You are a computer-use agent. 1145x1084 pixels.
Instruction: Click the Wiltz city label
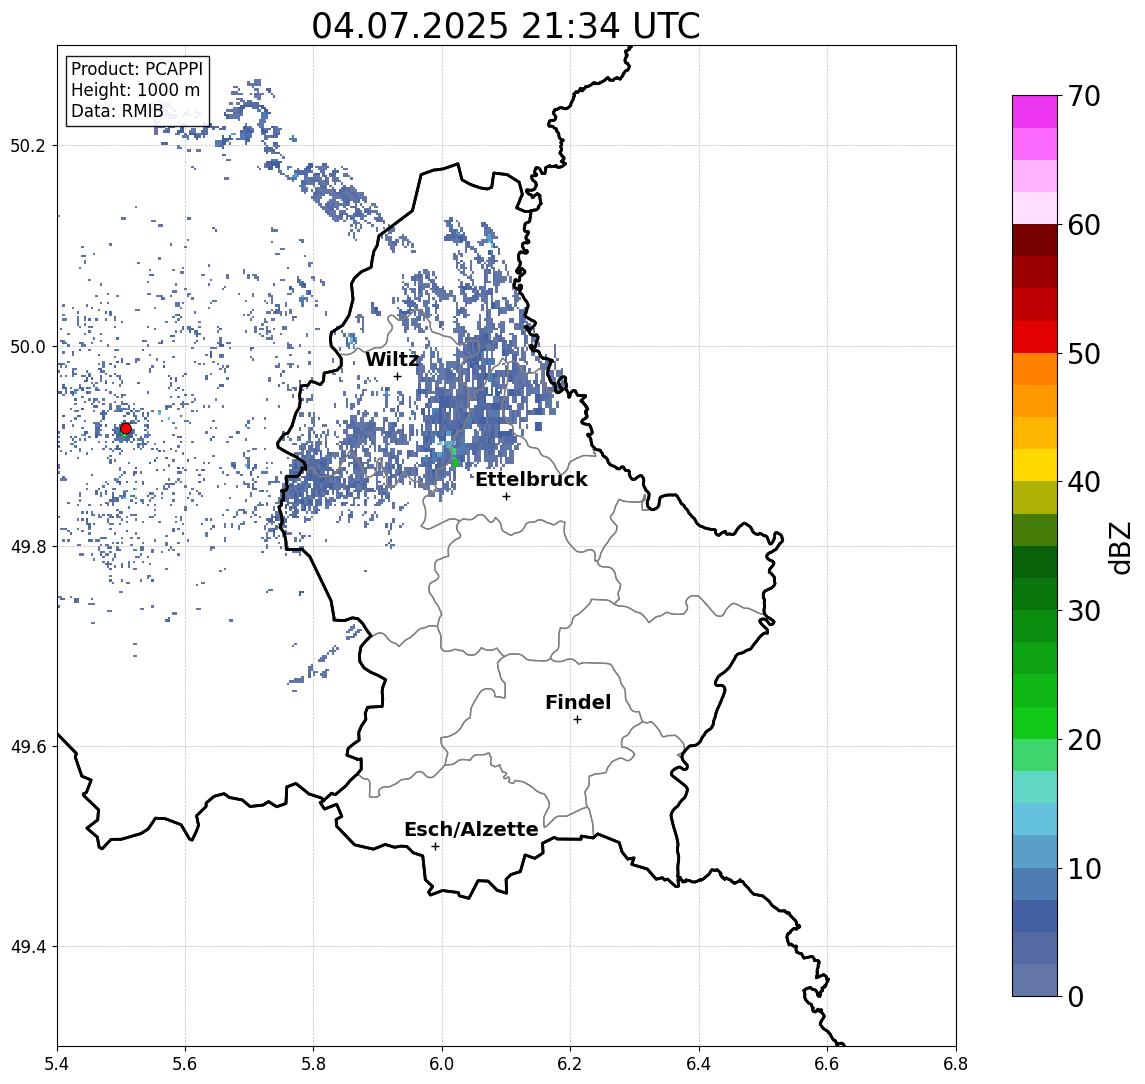click(x=392, y=359)
